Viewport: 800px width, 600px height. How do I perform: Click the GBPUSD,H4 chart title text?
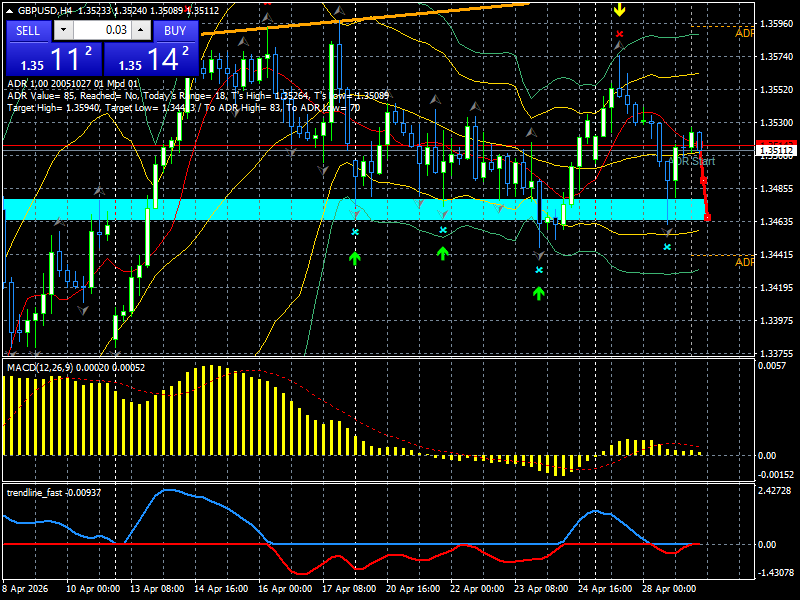tap(44, 10)
